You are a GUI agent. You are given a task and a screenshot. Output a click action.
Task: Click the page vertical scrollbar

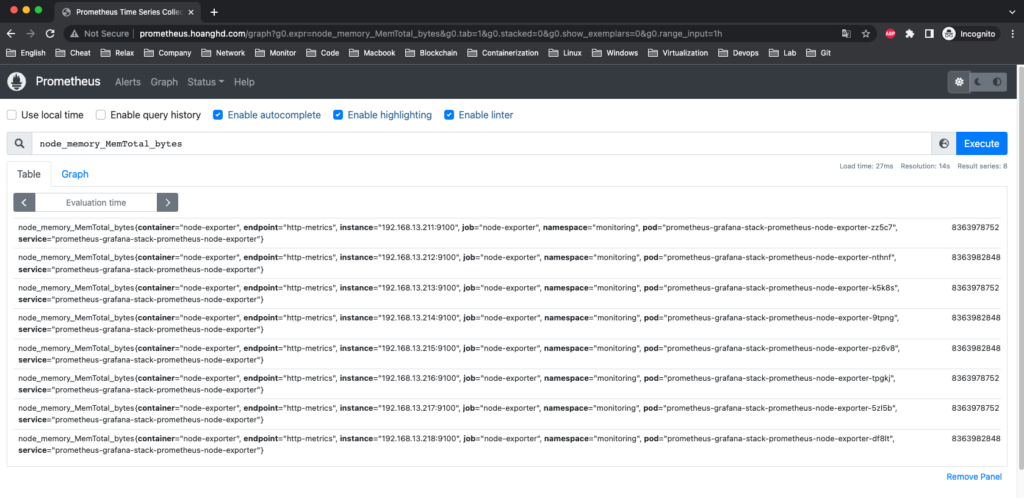1019,267
